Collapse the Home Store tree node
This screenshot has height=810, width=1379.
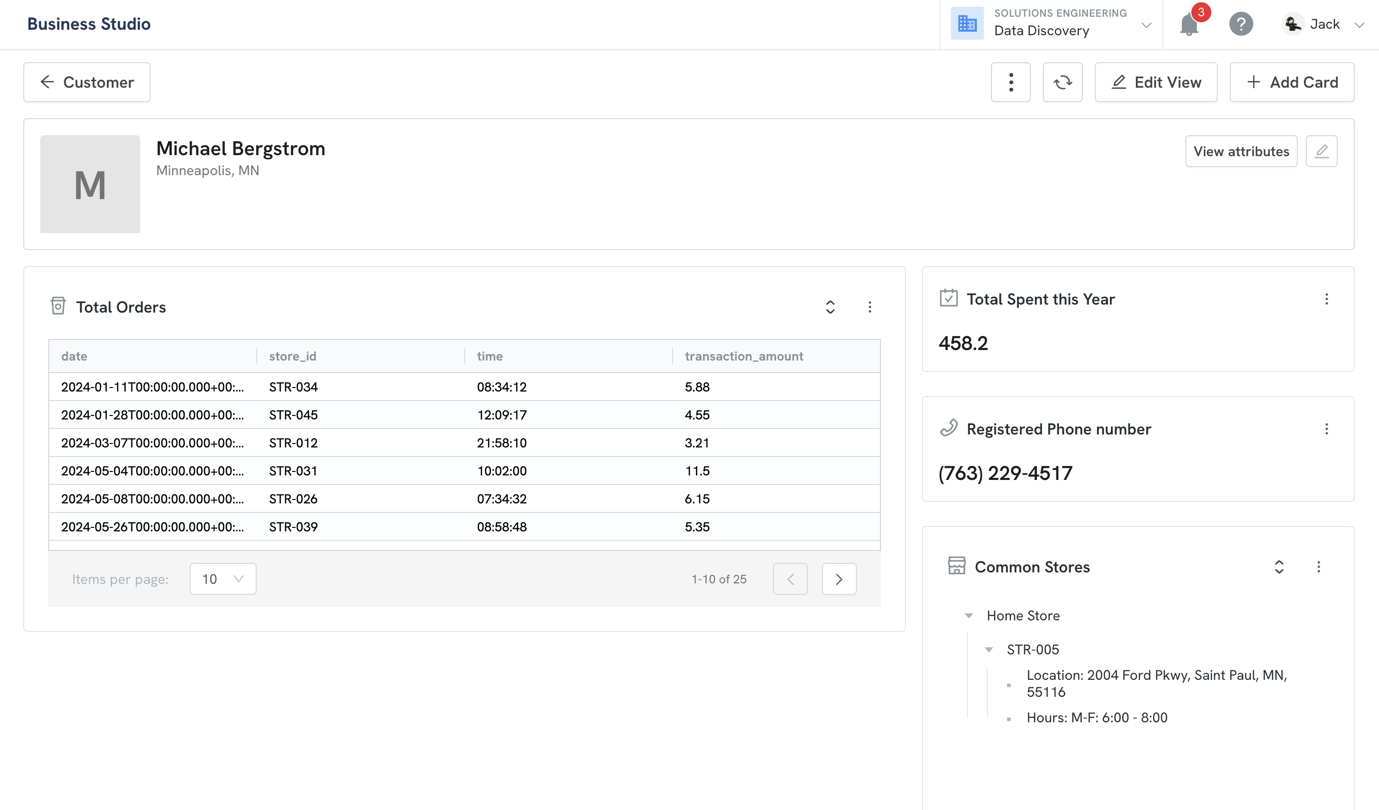(x=969, y=616)
